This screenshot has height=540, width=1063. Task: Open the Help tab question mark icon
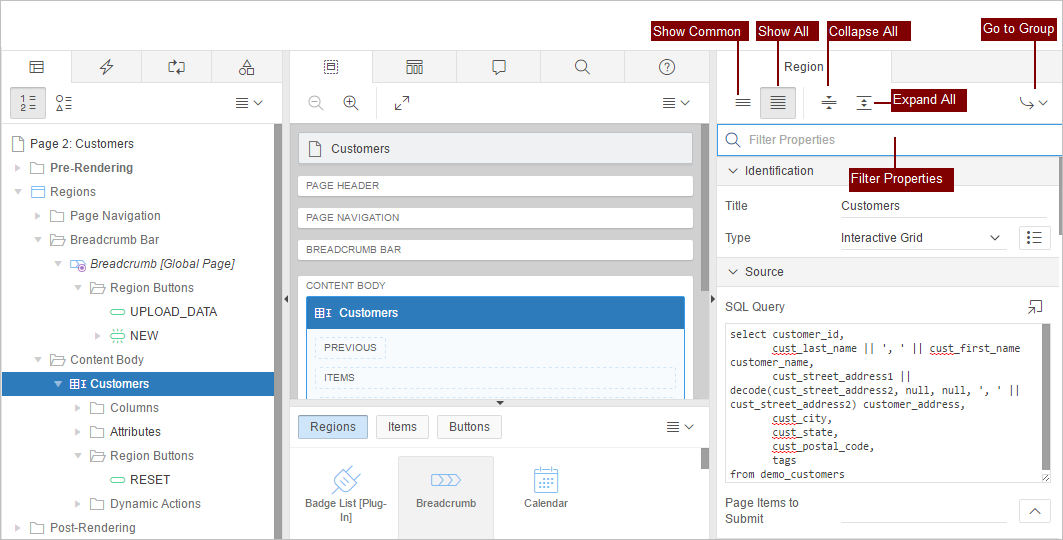667,67
